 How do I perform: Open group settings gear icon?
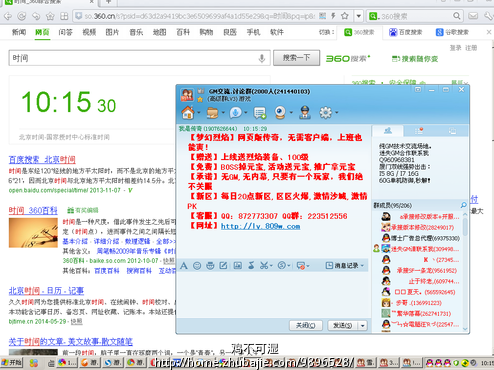tap(325, 113)
